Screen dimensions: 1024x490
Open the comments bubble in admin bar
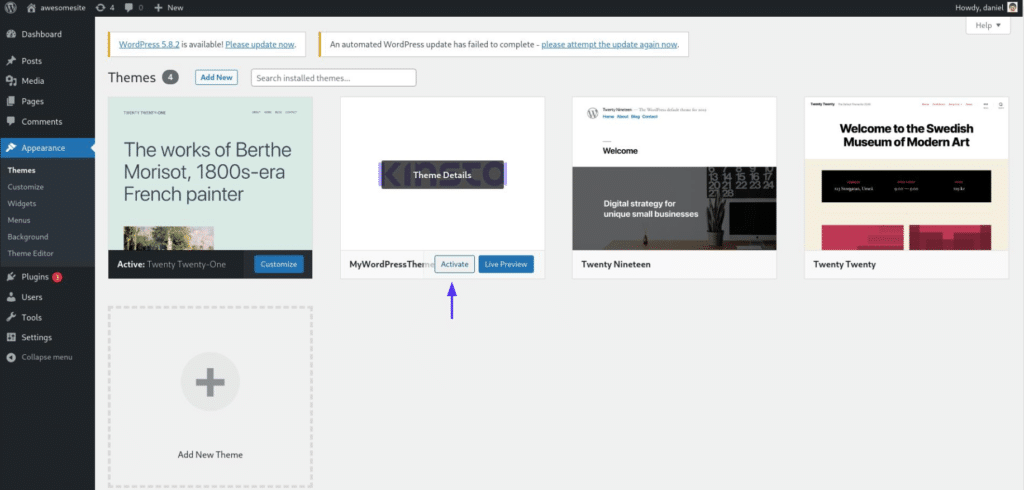(133, 8)
